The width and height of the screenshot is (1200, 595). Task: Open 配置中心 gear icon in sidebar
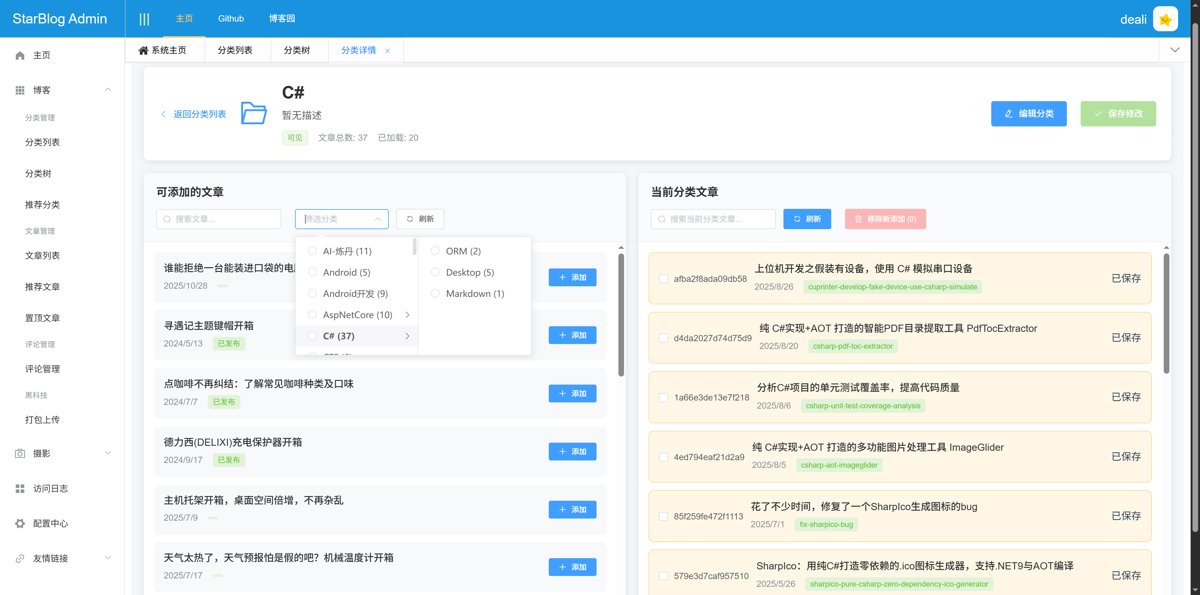click(x=20, y=524)
